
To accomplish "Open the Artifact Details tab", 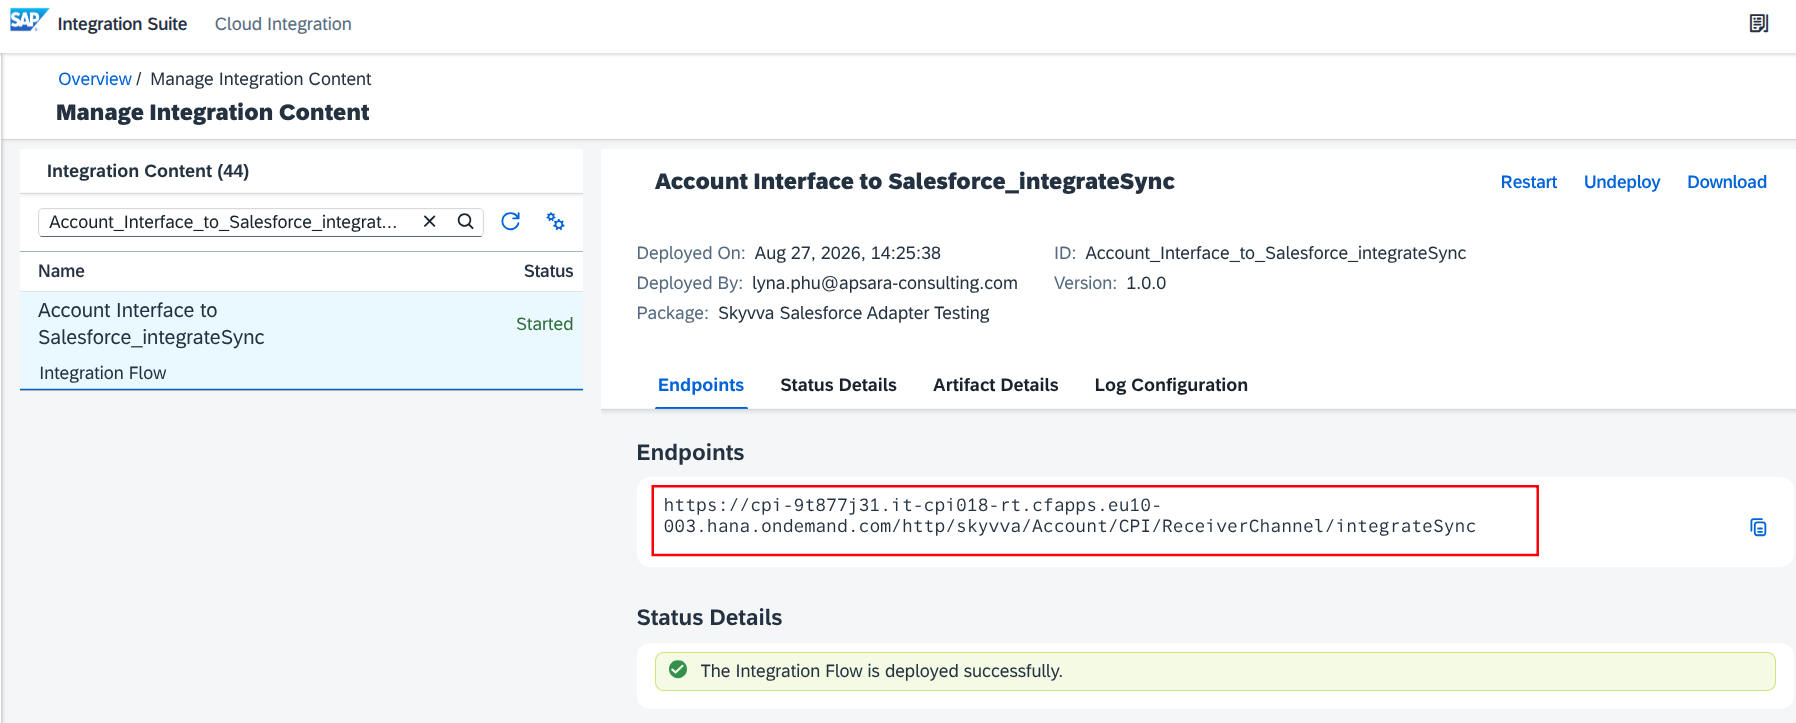I will (x=995, y=385).
